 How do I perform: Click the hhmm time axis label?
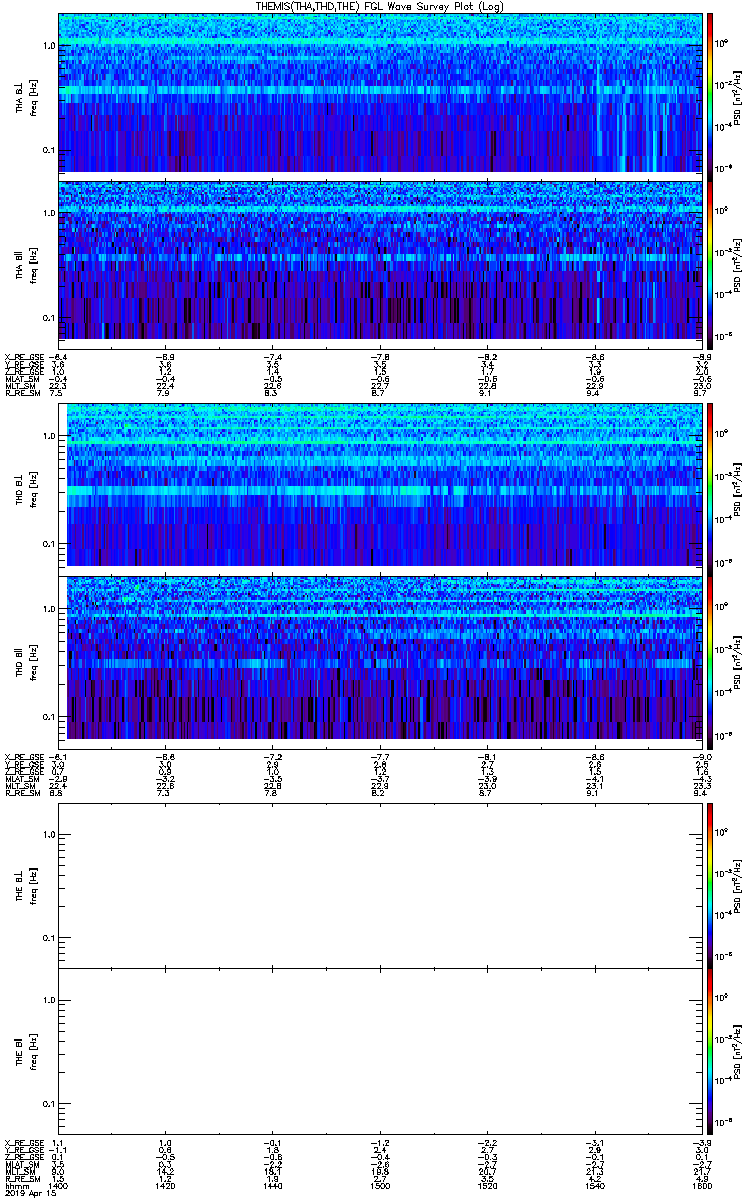[15, 1187]
